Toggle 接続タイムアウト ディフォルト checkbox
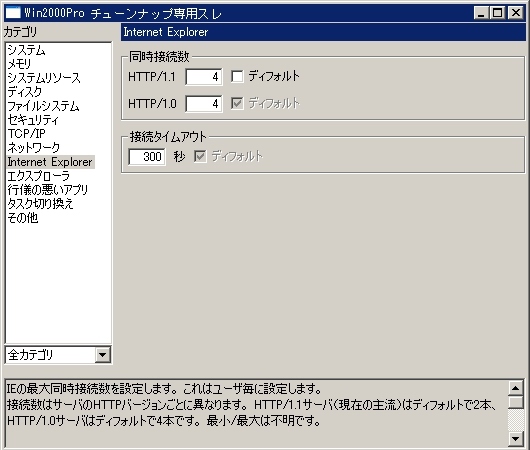The width and height of the screenshot is (530, 450). pos(200,157)
